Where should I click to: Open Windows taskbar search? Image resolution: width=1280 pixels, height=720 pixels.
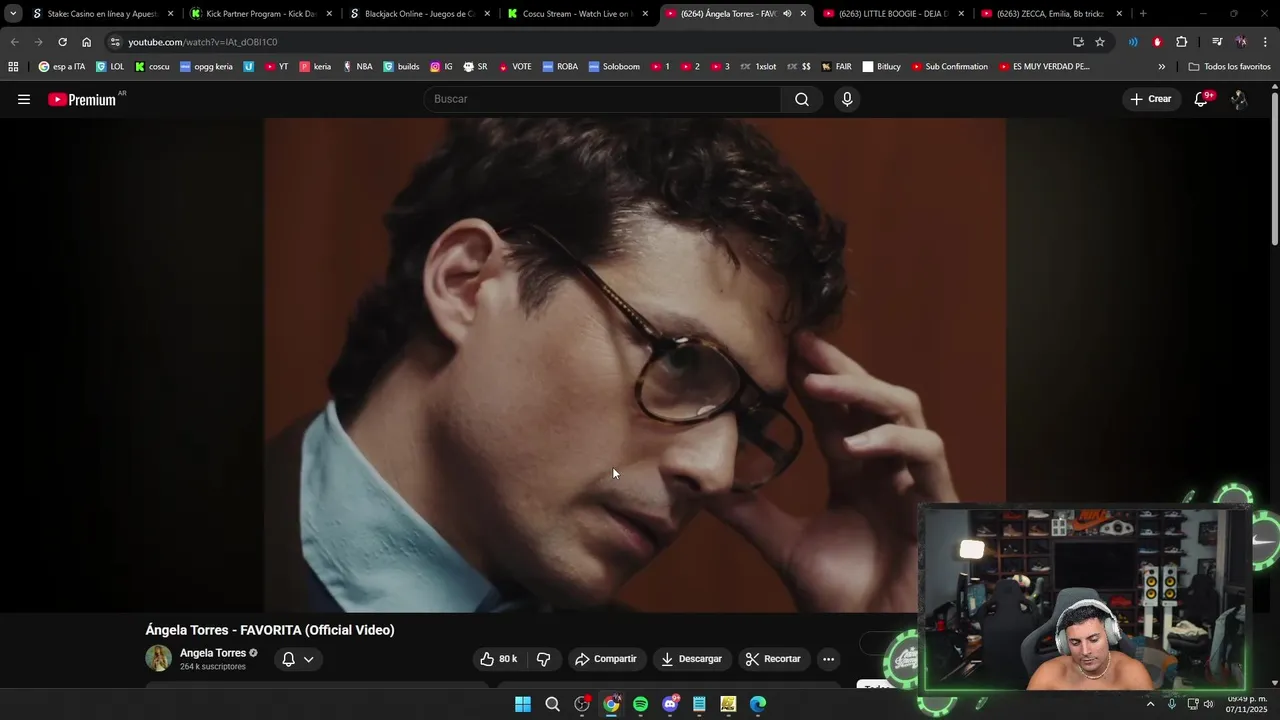(x=552, y=704)
